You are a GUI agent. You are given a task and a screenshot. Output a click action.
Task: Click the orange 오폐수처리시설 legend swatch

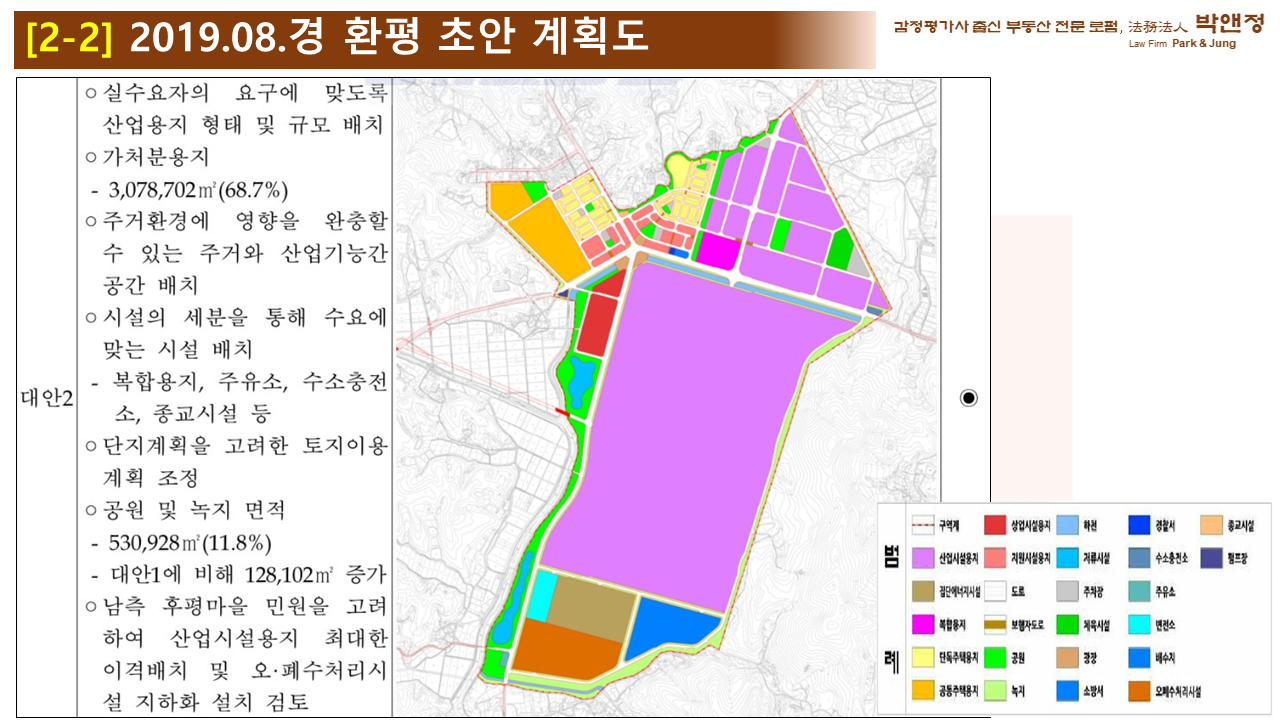(1141, 691)
